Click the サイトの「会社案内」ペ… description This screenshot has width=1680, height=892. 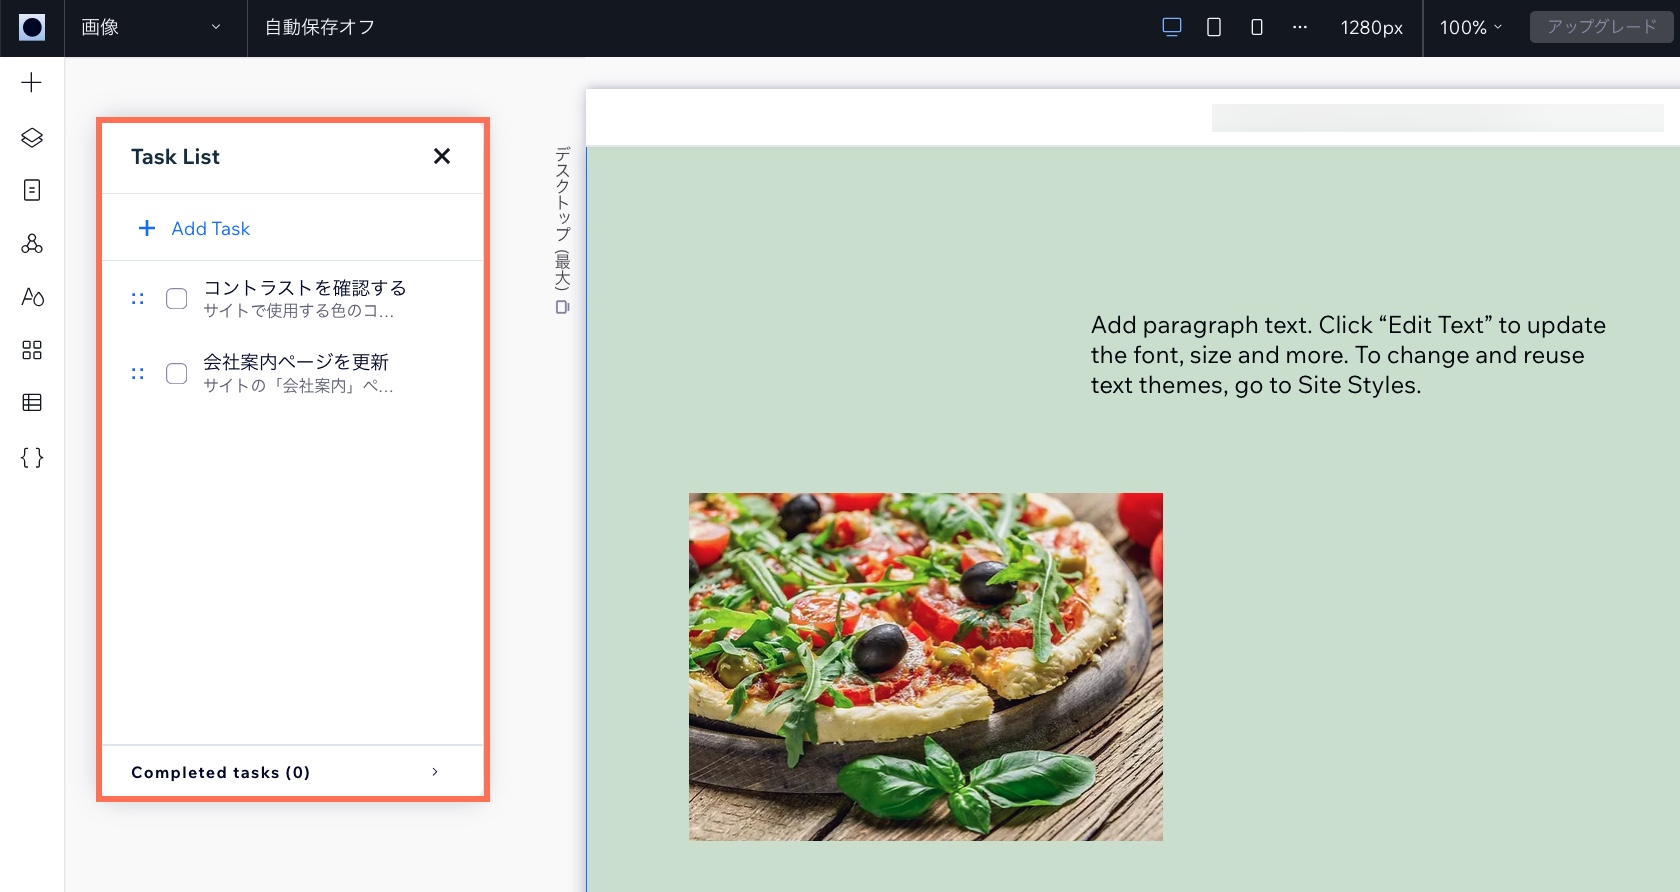click(x=299, y=386)
